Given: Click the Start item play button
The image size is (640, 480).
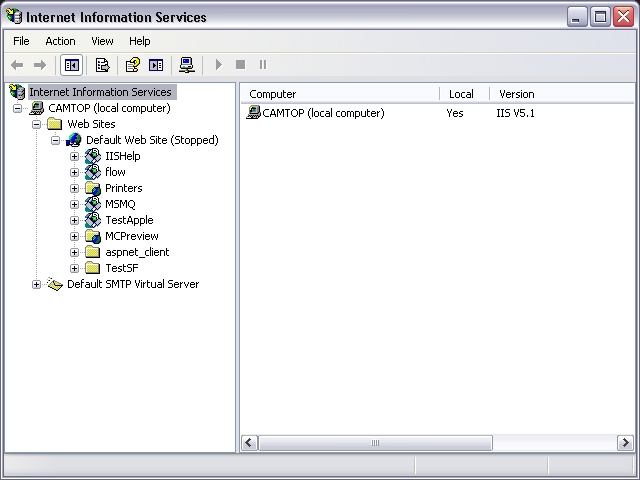Looking at the screenshot, I should tap(218, 64).
